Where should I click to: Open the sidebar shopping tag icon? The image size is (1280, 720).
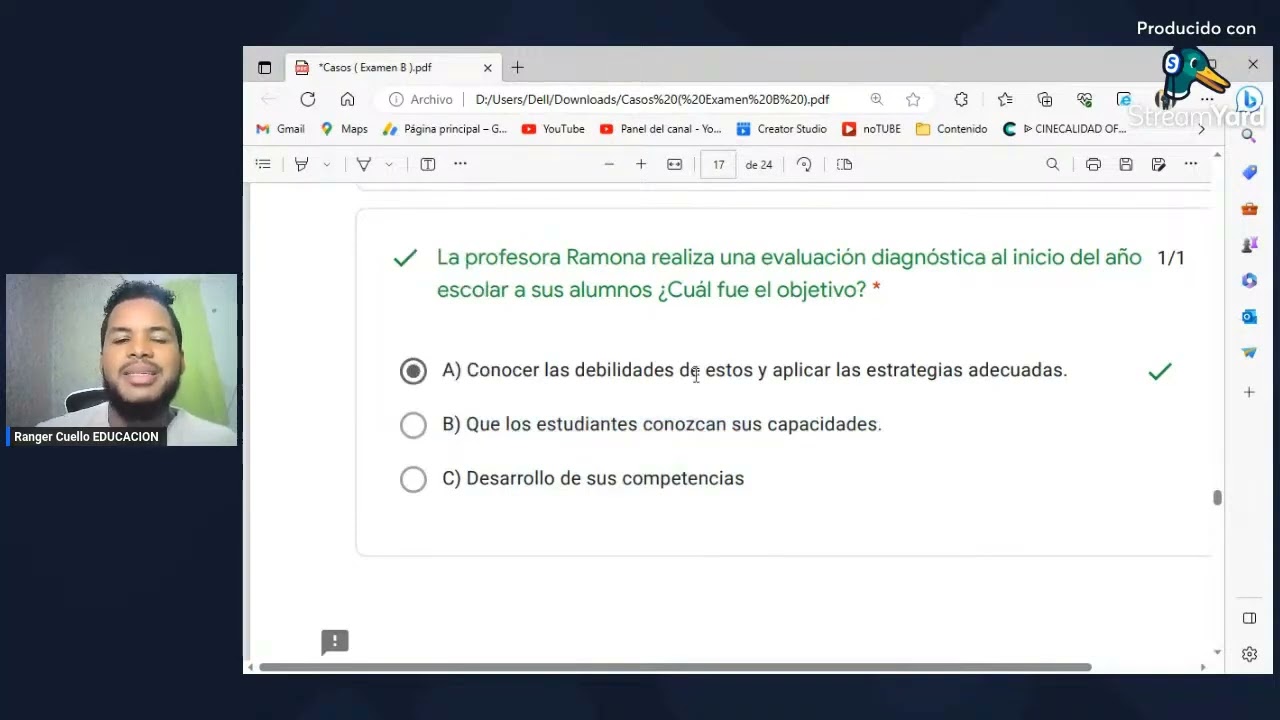click(x=1249, y=173)
